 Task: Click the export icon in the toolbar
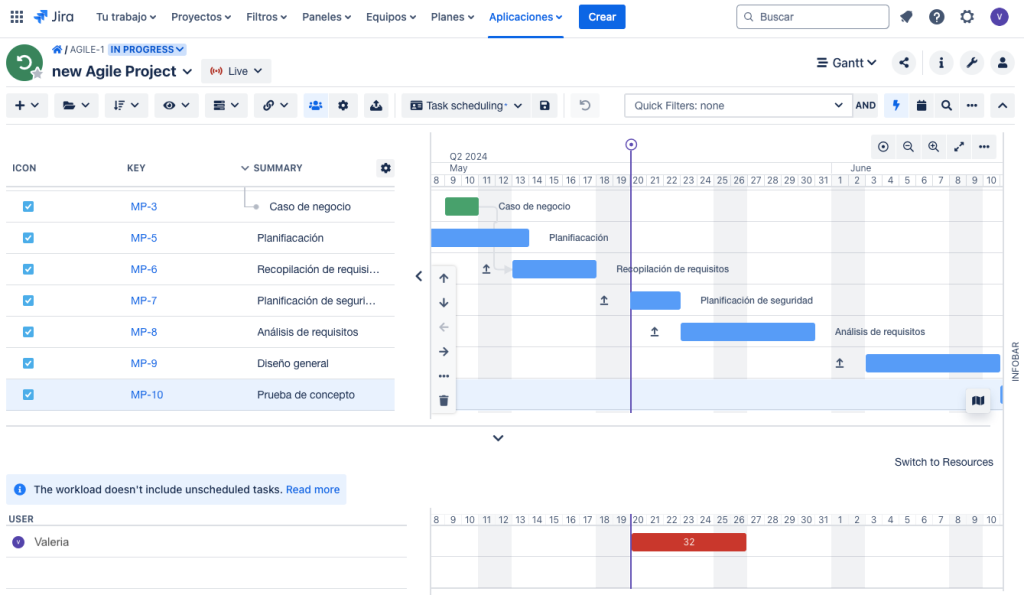point(375,105)
